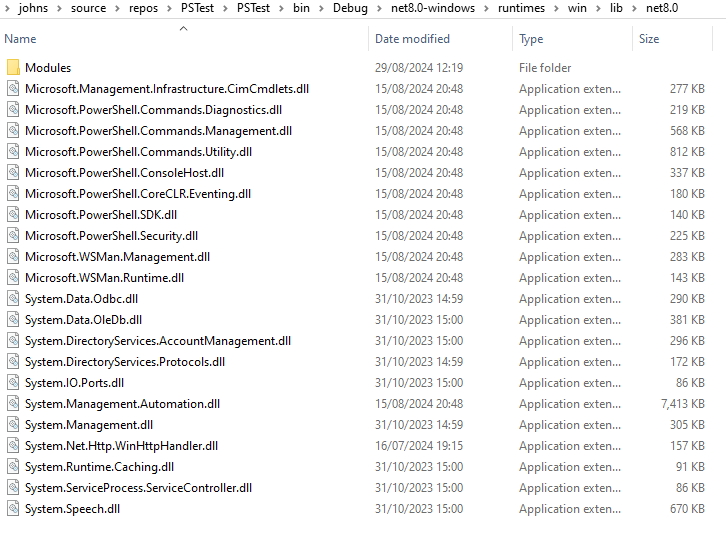Viewport: 726px width, 545px height.
Task: Click the System.Data.OleDb.dll file icon
Action: point(13,319)
